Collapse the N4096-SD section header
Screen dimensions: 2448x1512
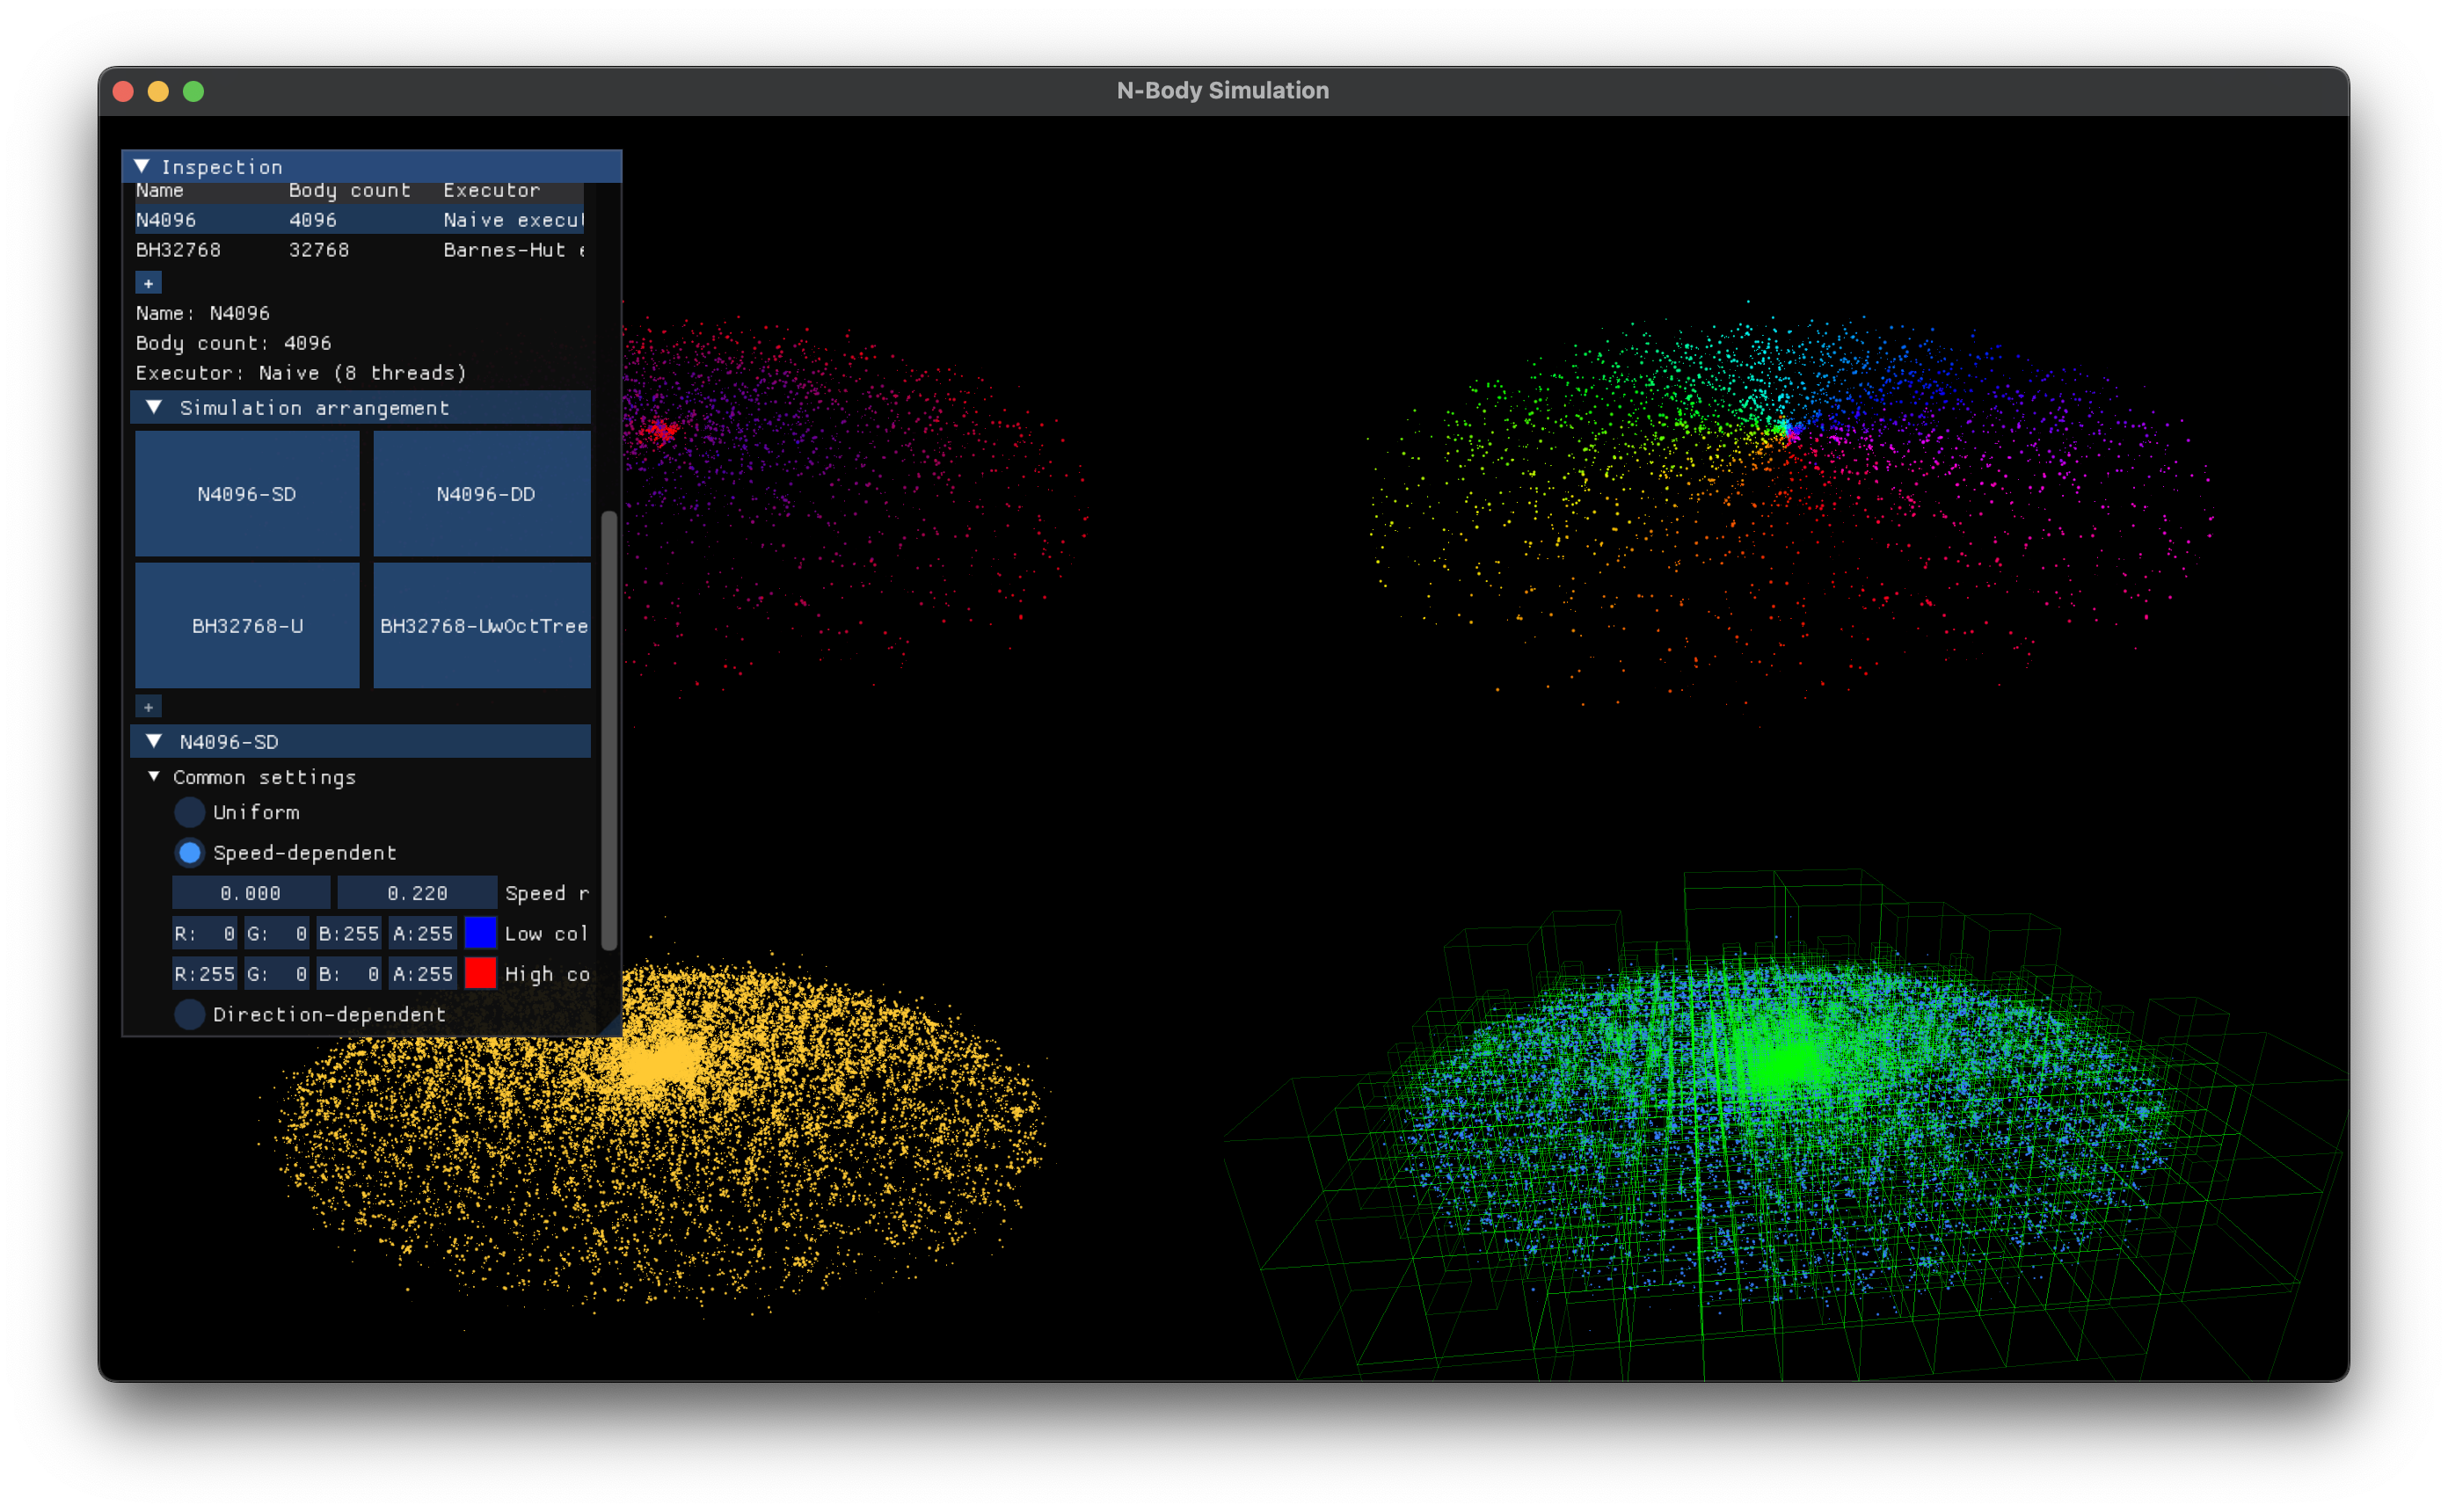[x=154, y=741]
